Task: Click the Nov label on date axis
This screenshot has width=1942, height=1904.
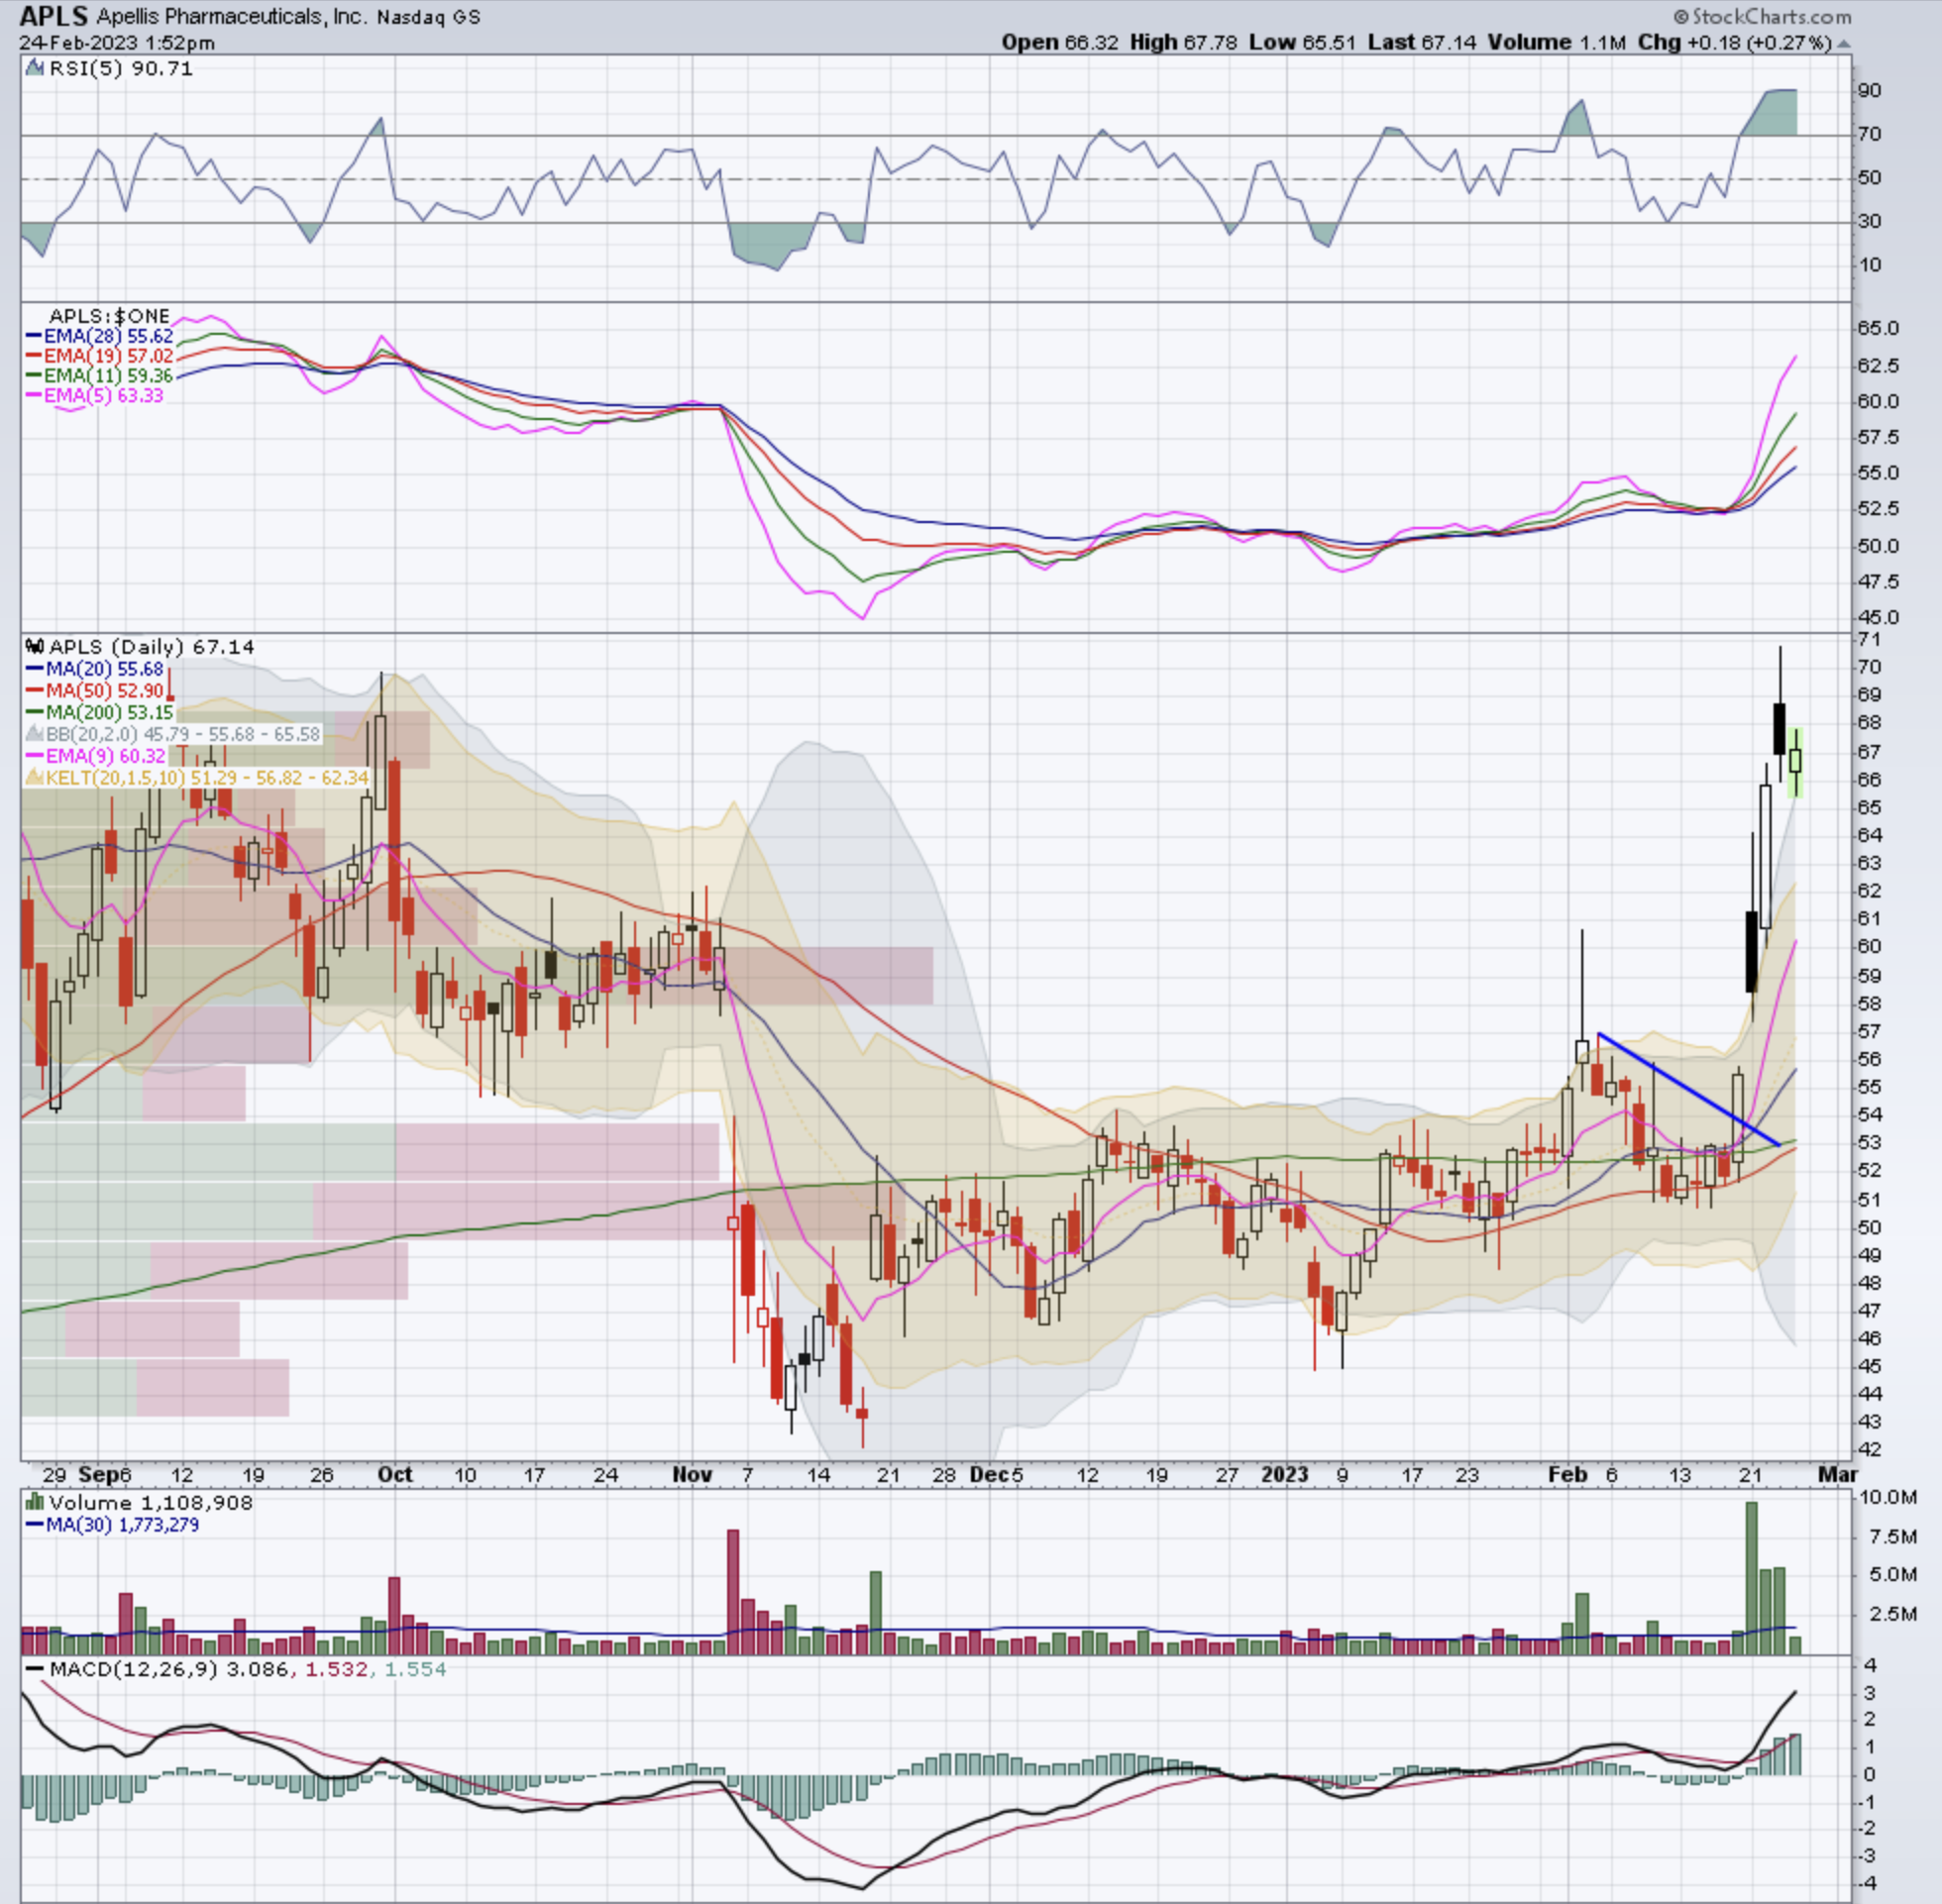Action: pyautogui.click(x=692, y=1475)
